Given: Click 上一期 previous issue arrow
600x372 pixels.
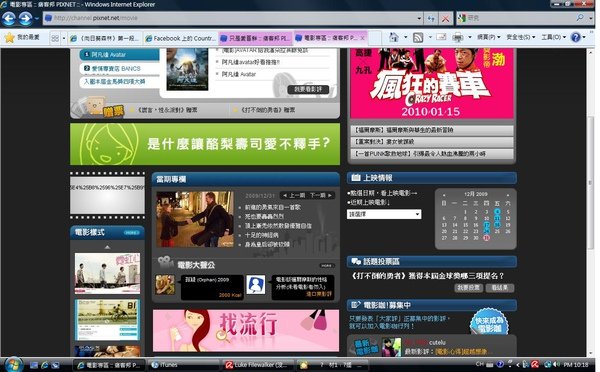Looking at the screenshot, I should pos(294,195).
